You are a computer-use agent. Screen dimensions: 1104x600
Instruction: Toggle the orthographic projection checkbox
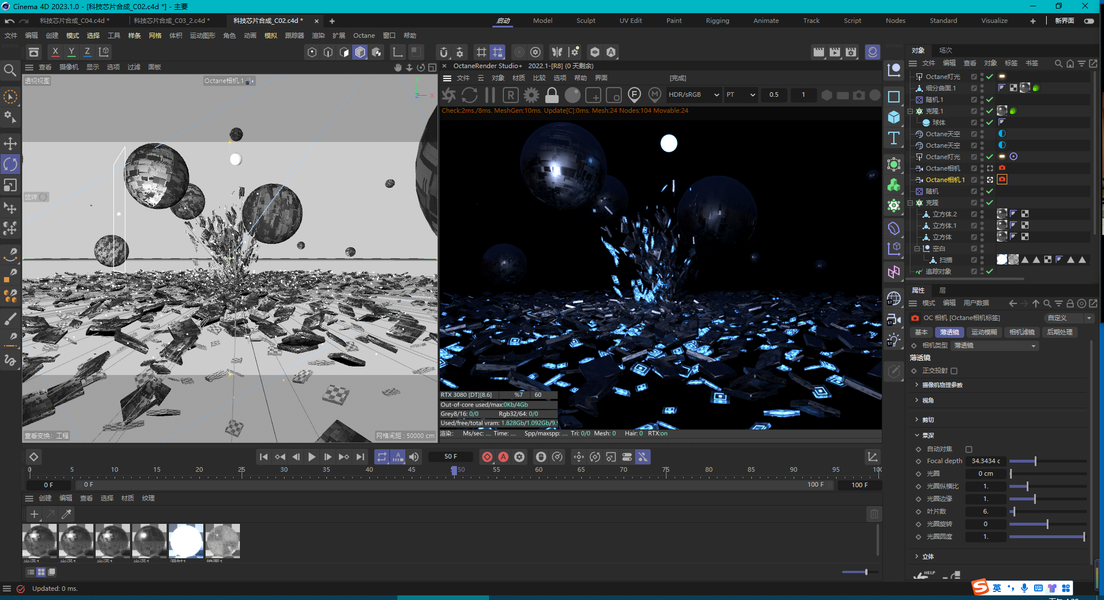954,370
